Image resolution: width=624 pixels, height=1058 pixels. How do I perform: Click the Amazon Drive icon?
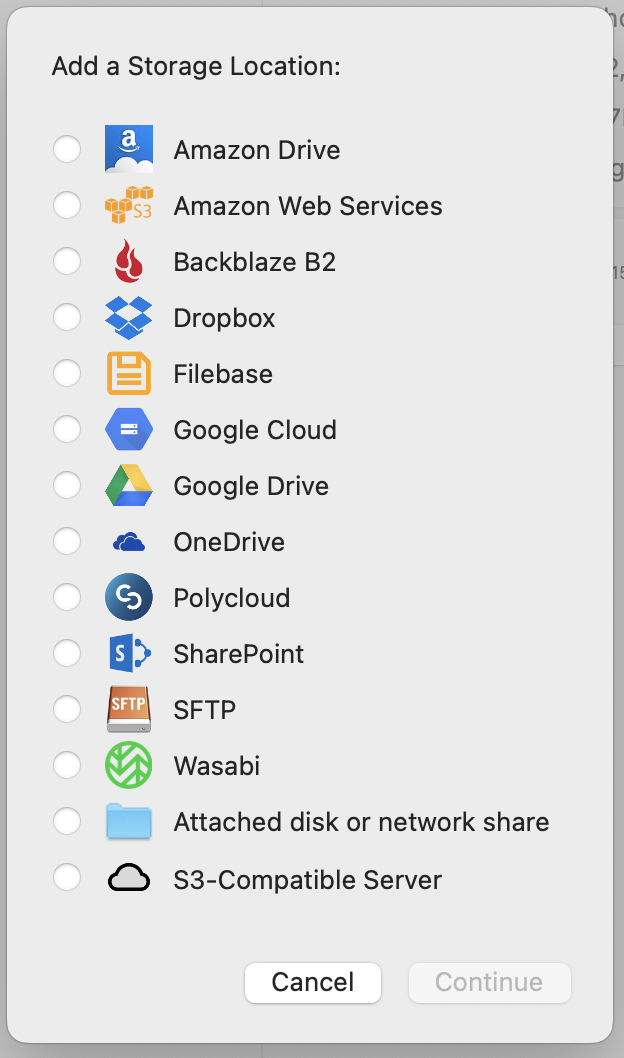(x=129, y=150)
